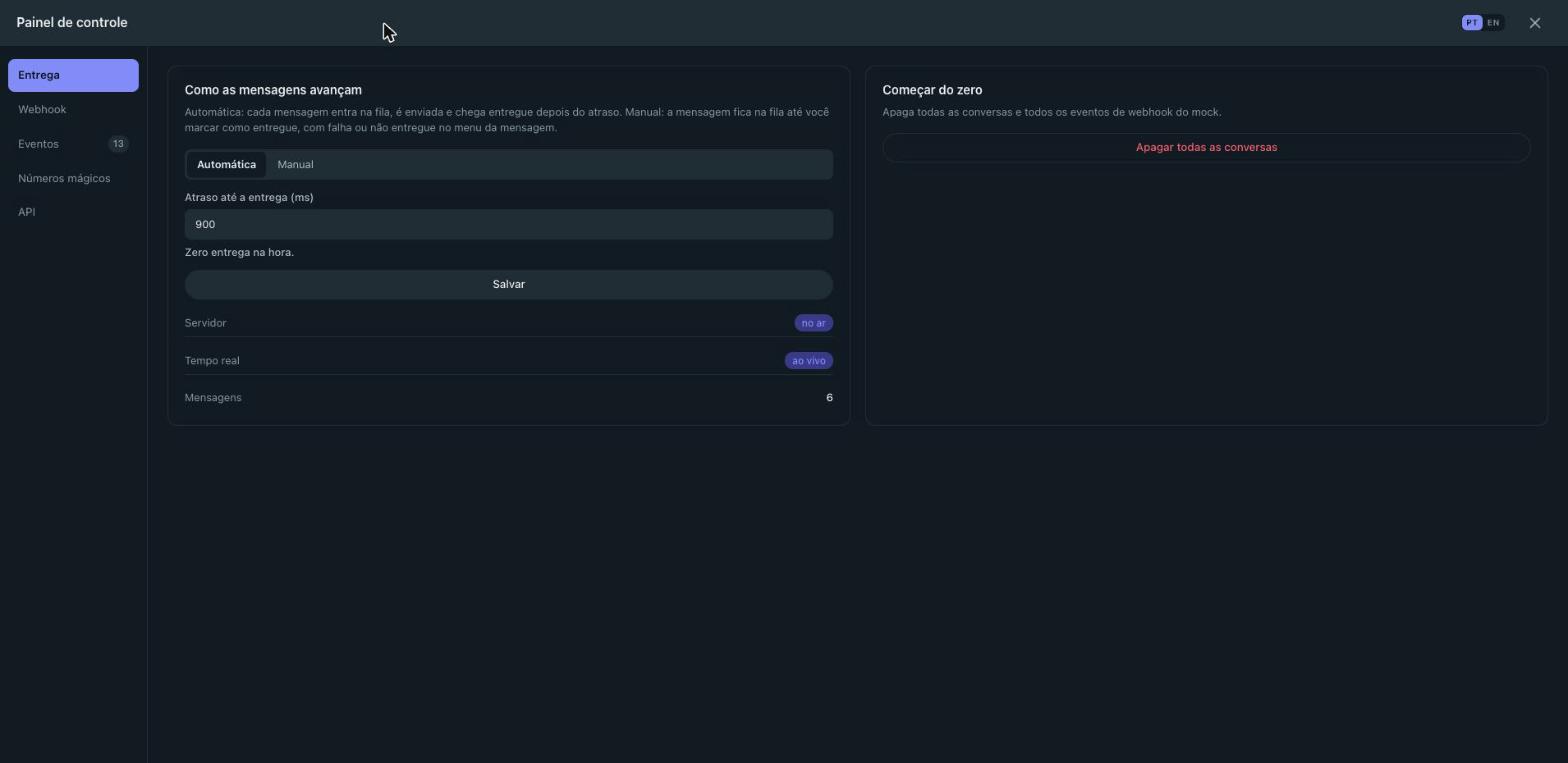Click the 'Como as mensagens avançam' heading

coord(273,90)
